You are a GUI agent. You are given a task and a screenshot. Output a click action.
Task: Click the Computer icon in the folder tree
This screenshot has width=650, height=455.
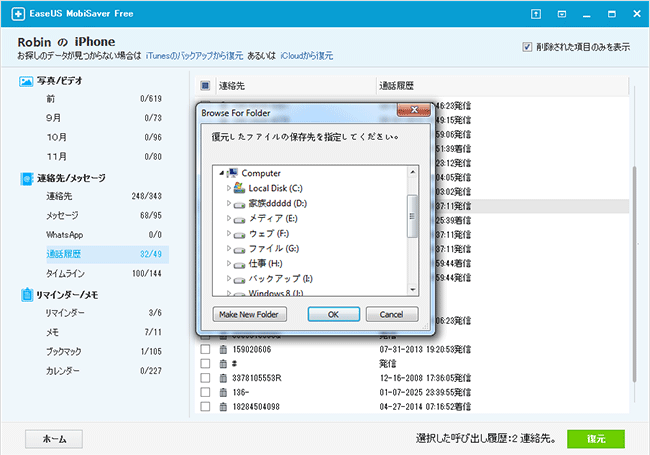pos(233,173)
